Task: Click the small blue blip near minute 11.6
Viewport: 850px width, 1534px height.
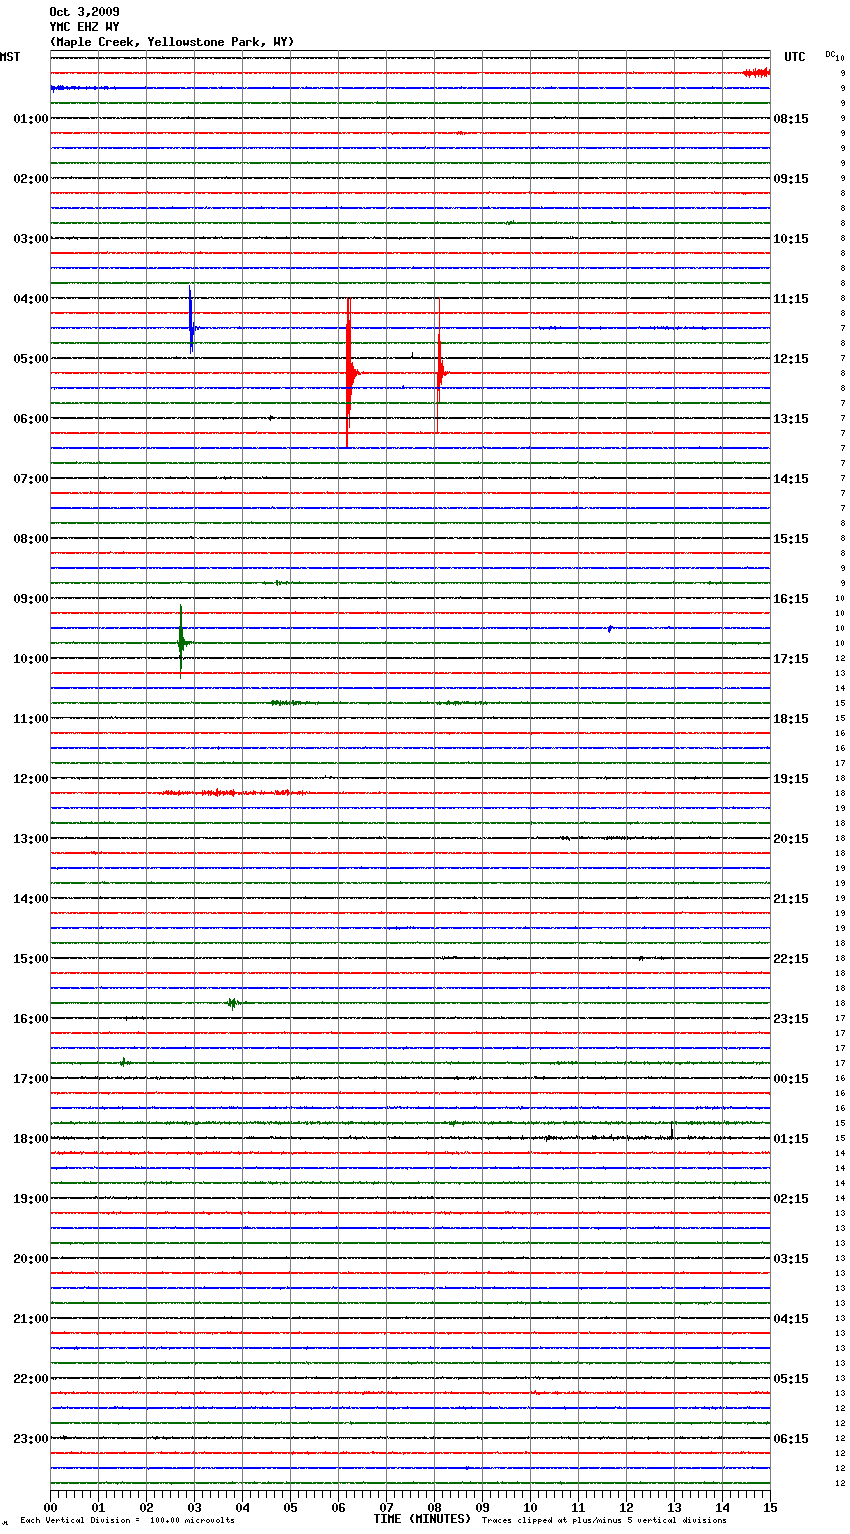Action: 610,629
